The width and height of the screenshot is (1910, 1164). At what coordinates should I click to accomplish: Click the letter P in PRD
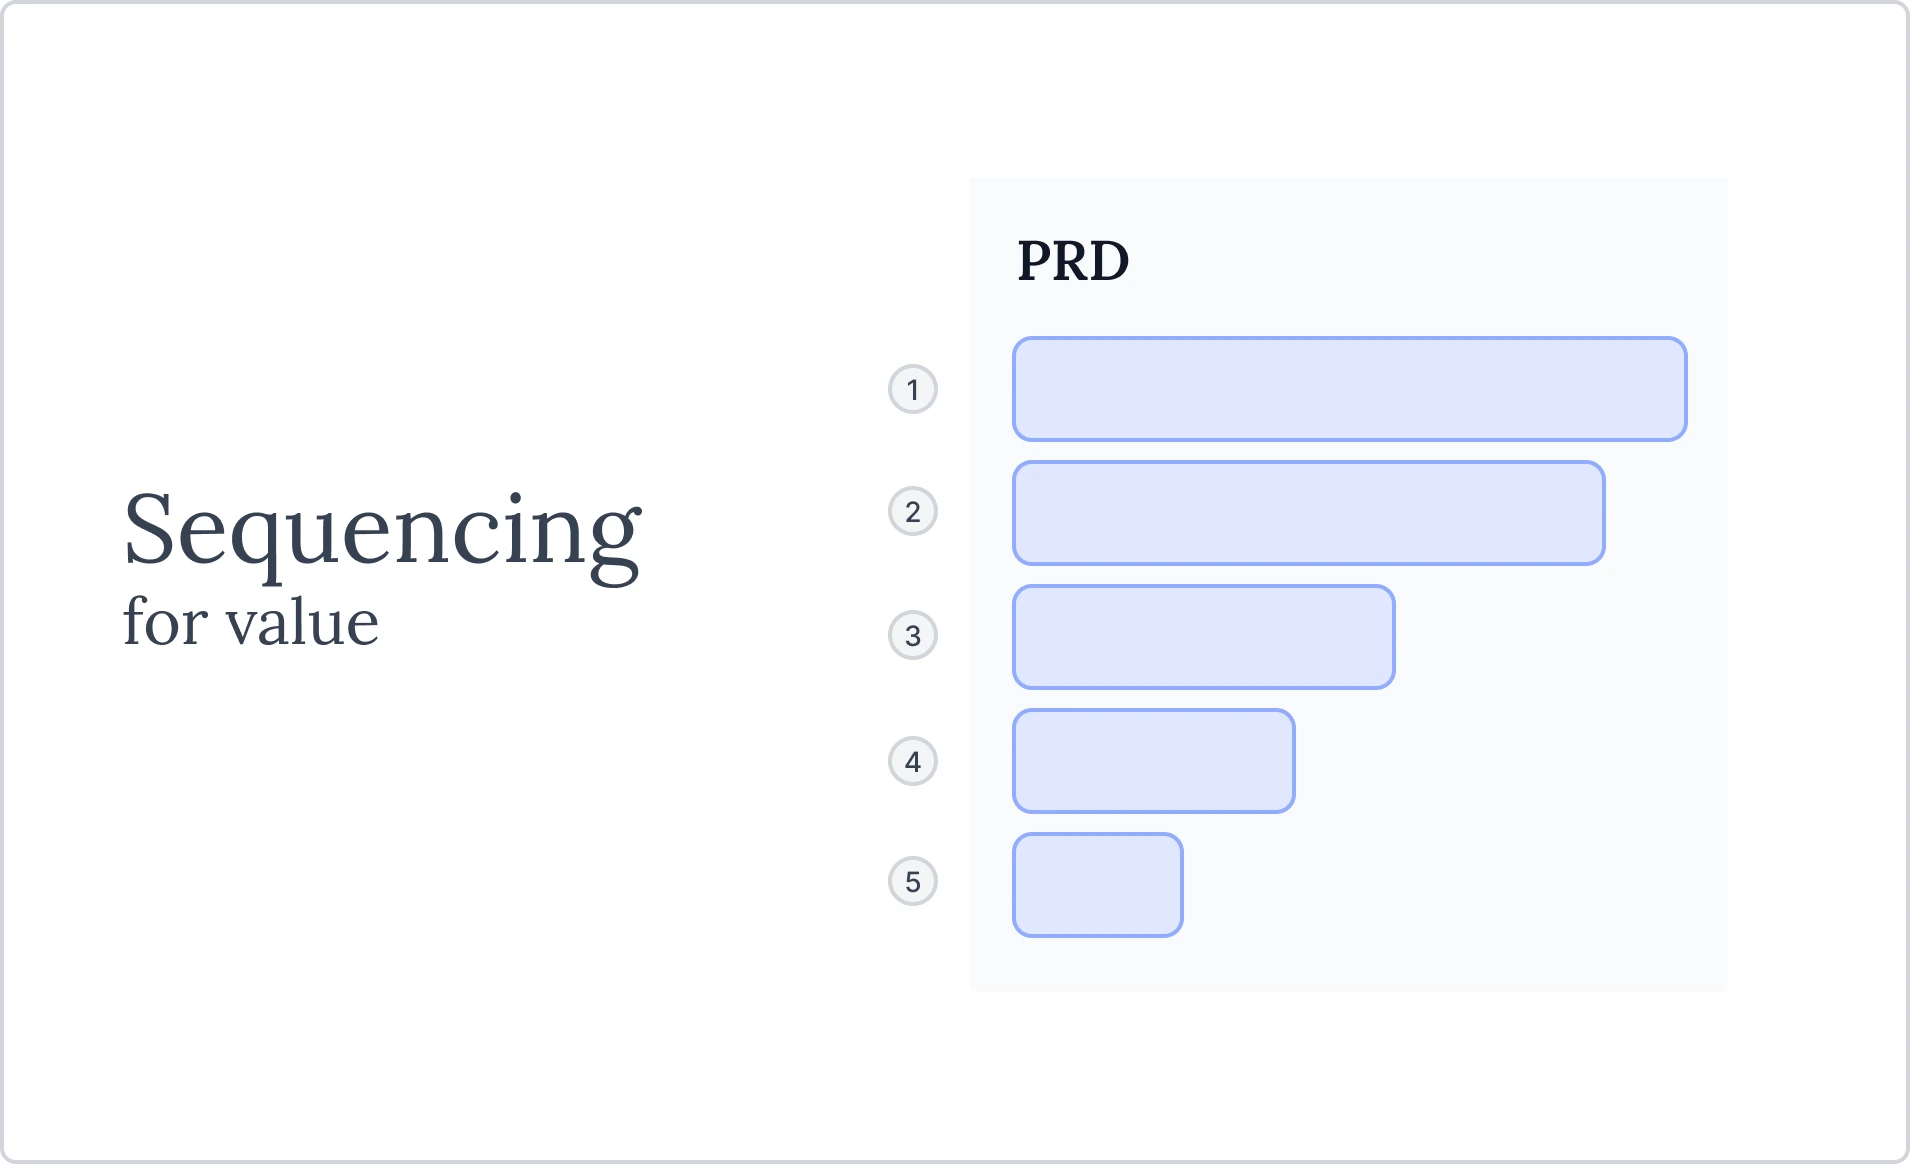tap(1035, 261)
